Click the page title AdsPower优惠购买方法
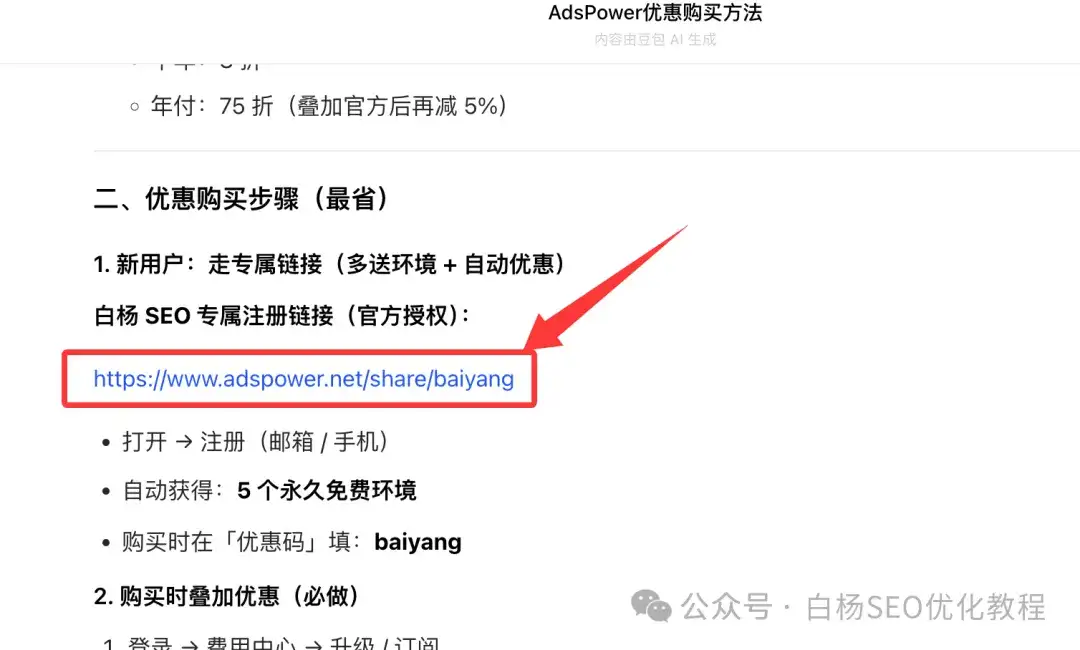The width and height of the screenshot is (1080, 650). point(655,12)
